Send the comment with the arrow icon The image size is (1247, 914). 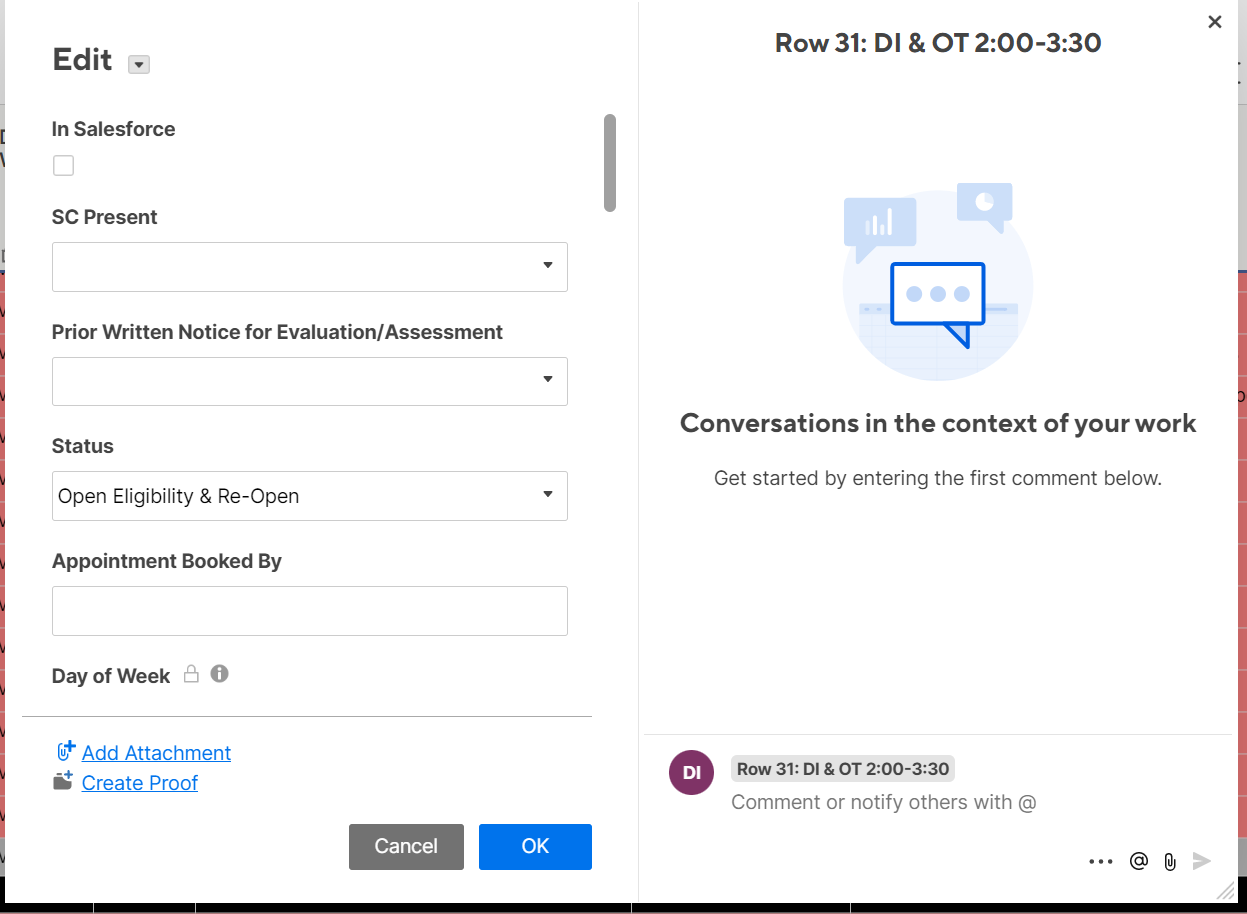pos(1201,861)
